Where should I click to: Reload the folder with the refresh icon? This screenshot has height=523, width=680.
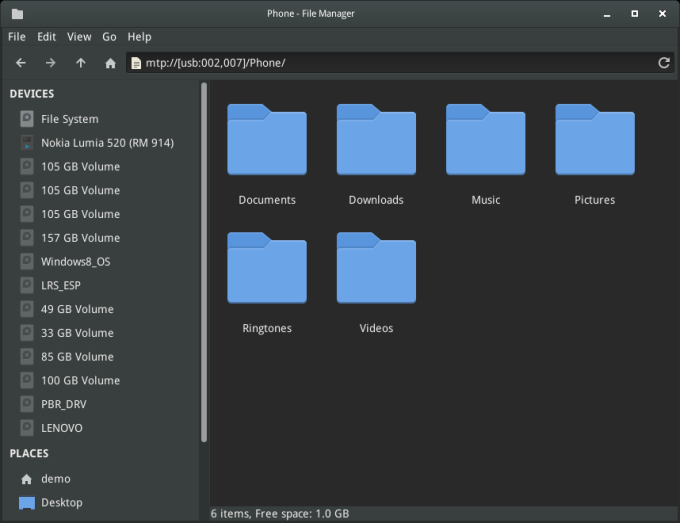point(663,63)
